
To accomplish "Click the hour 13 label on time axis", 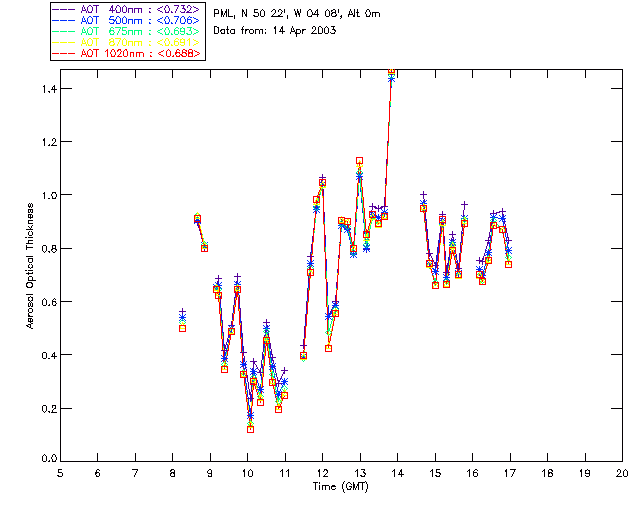I will click(360, 473).
